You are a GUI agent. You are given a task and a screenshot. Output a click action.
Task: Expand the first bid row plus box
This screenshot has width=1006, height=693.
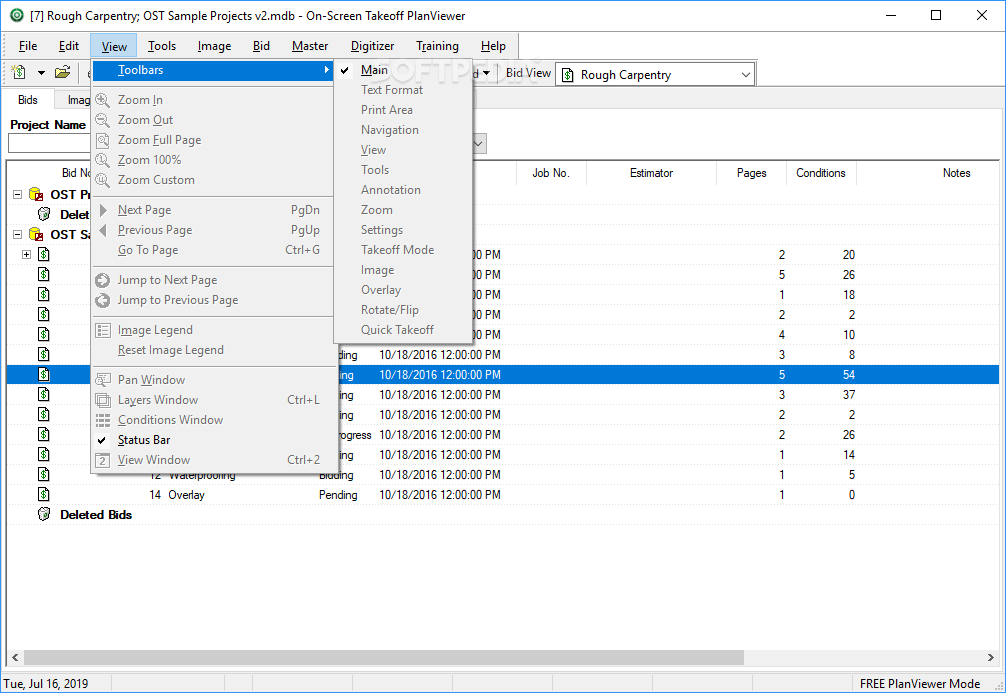(x=26, y=255)
